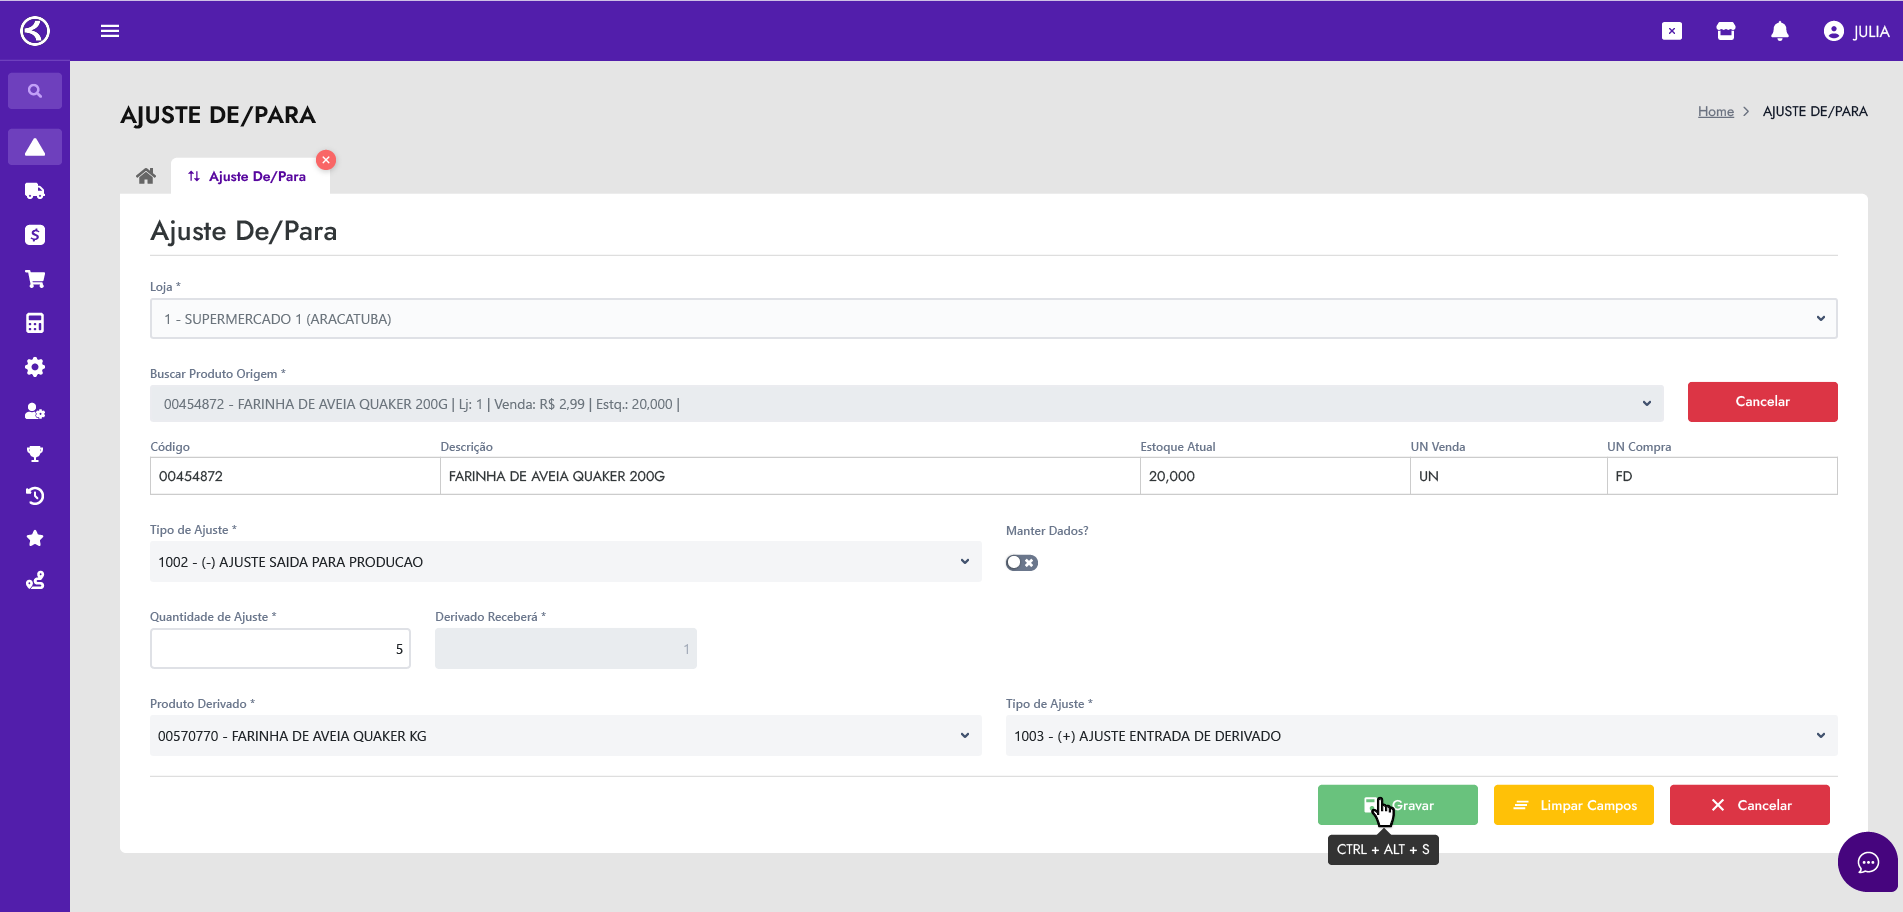The width and height of the screenshot is (1903, 912).
Task: Click the store icon in top bar
Action: click(x=1725, y=31)
